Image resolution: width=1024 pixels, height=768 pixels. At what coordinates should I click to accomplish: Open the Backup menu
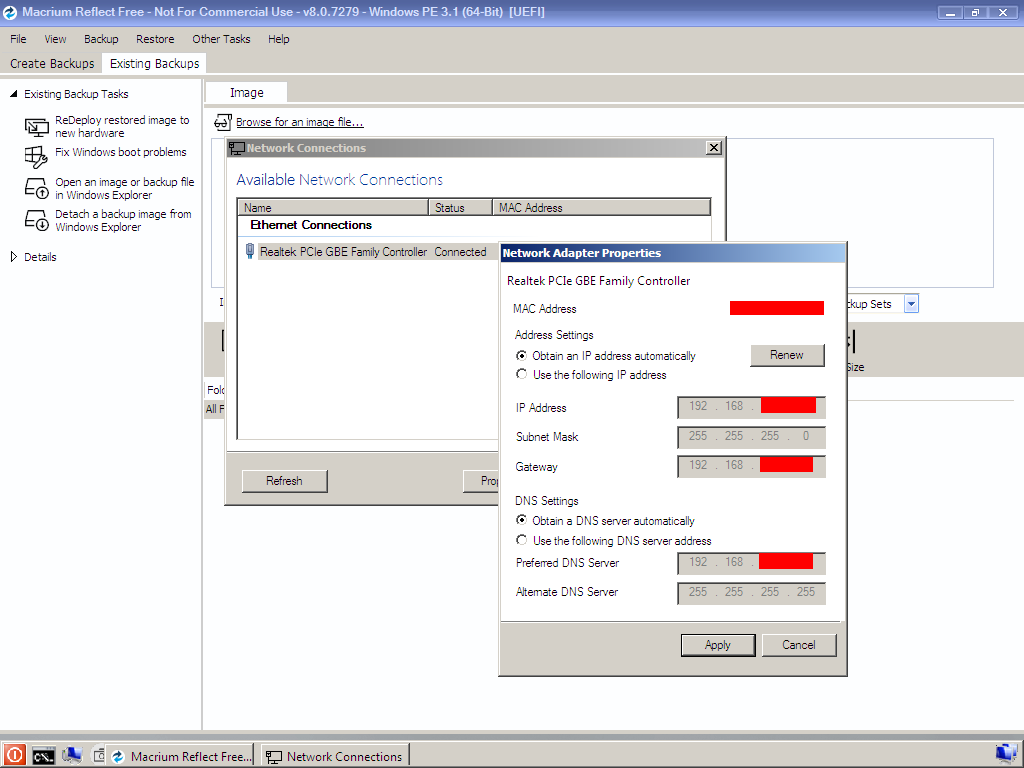click(x=101, y=39)
